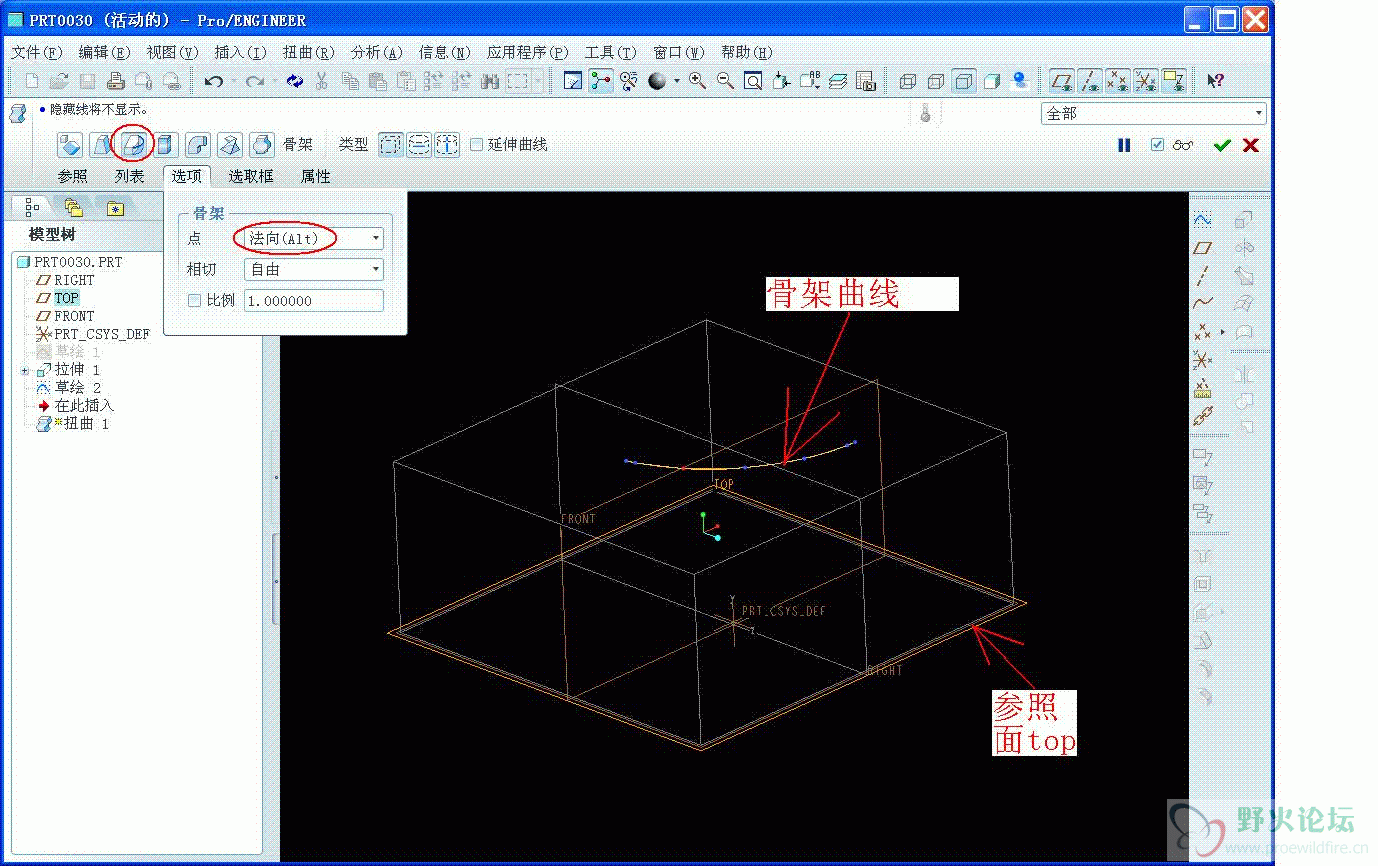The image size is (1378, 866).
Task: Click the Datum Axis tool
Action: (x=1203, y=275)
